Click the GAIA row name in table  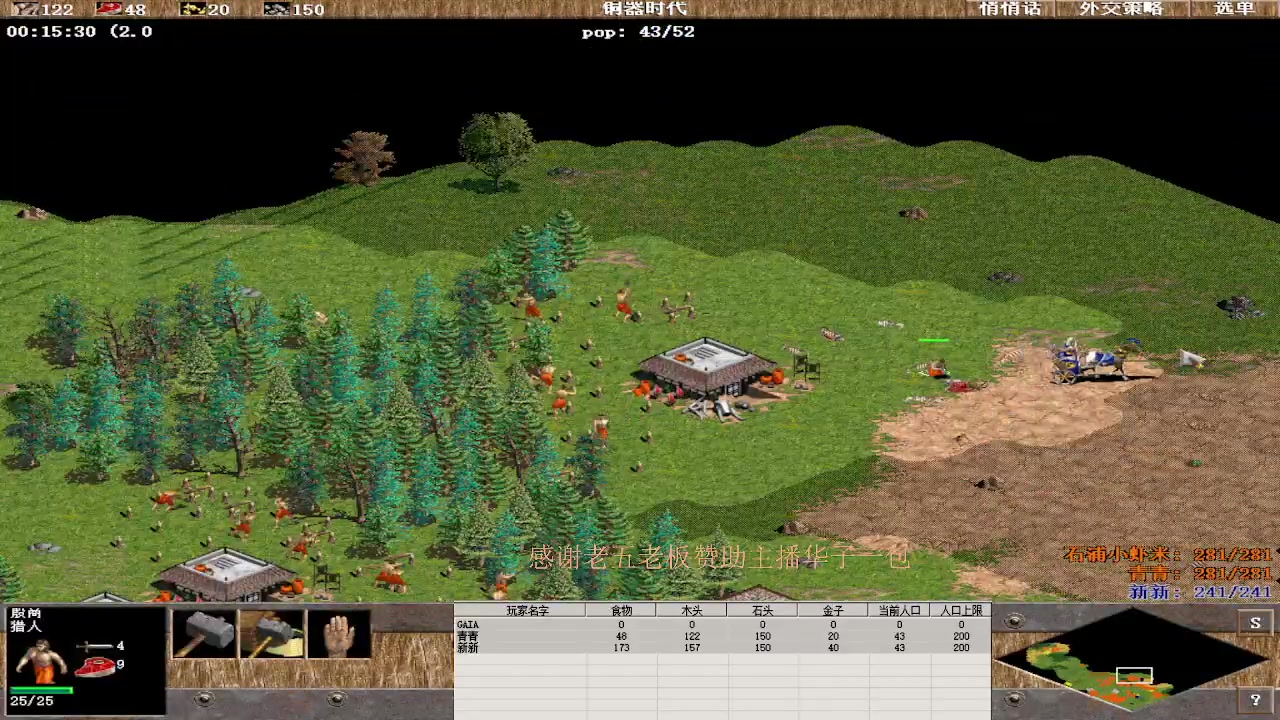click(467, 625)
